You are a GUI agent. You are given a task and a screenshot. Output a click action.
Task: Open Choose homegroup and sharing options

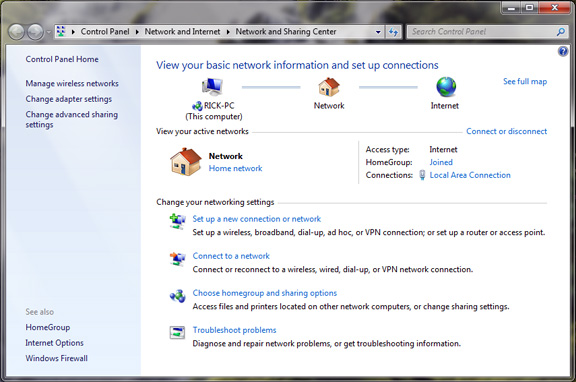tap(265, 293)
